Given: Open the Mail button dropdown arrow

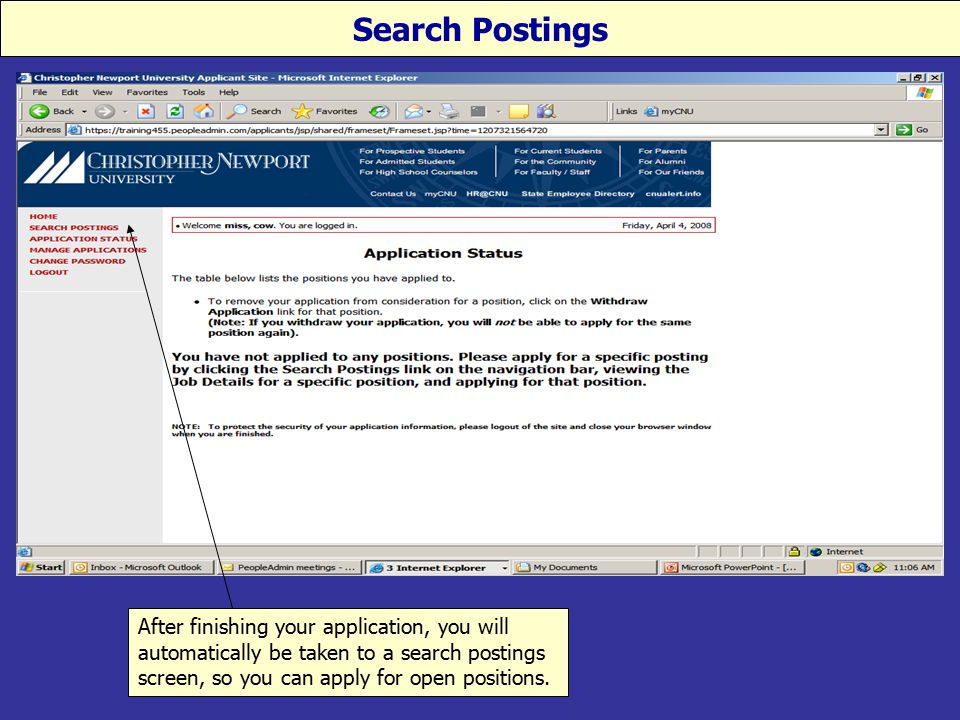Looking at the screenshot, I should coord(429,111).
